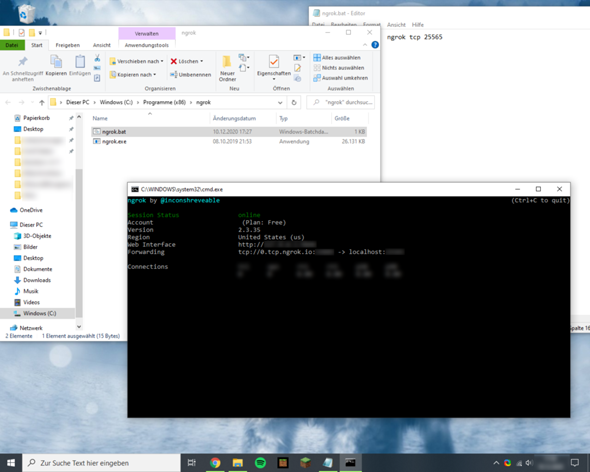This screenshot has height=472, width=590.
Task: Open Chrome from the taskbar
Action: click(x=215, y=463)
